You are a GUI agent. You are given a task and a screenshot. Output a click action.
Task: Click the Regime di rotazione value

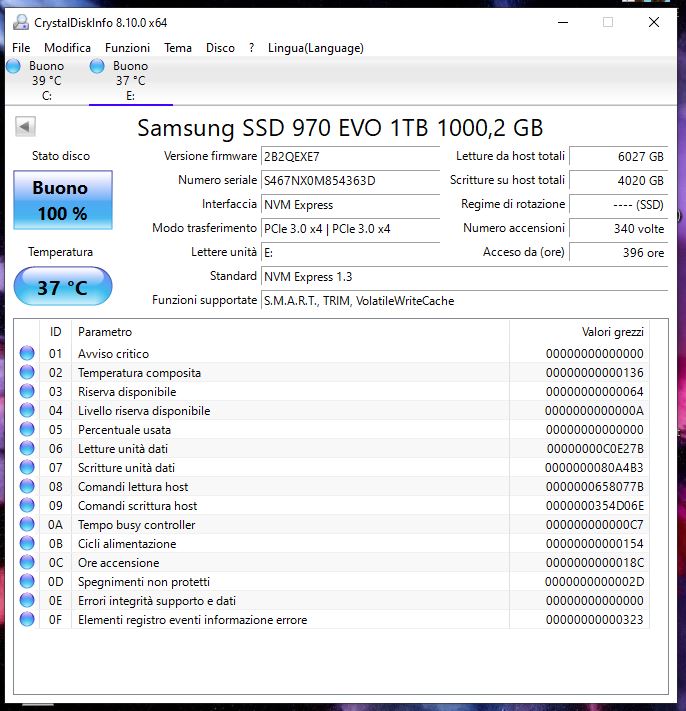(618, 205)
